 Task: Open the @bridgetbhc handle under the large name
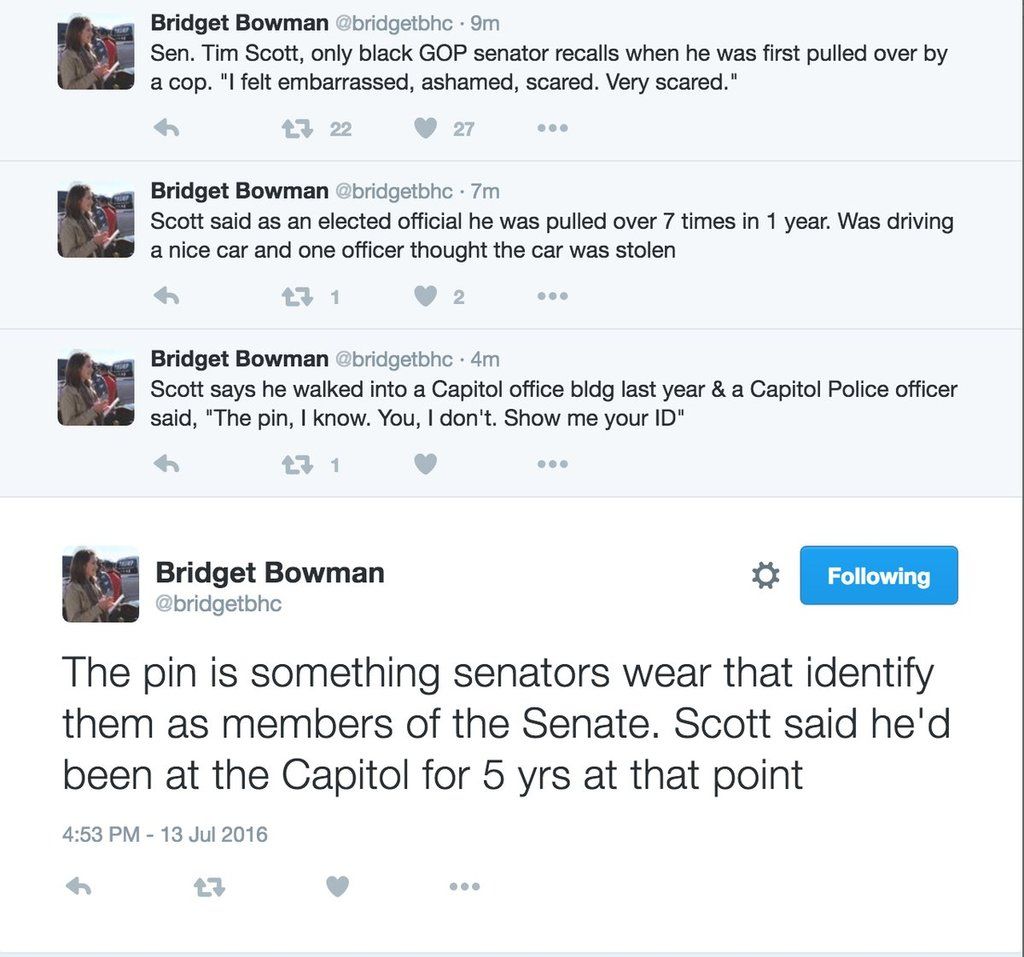point(218,603)
